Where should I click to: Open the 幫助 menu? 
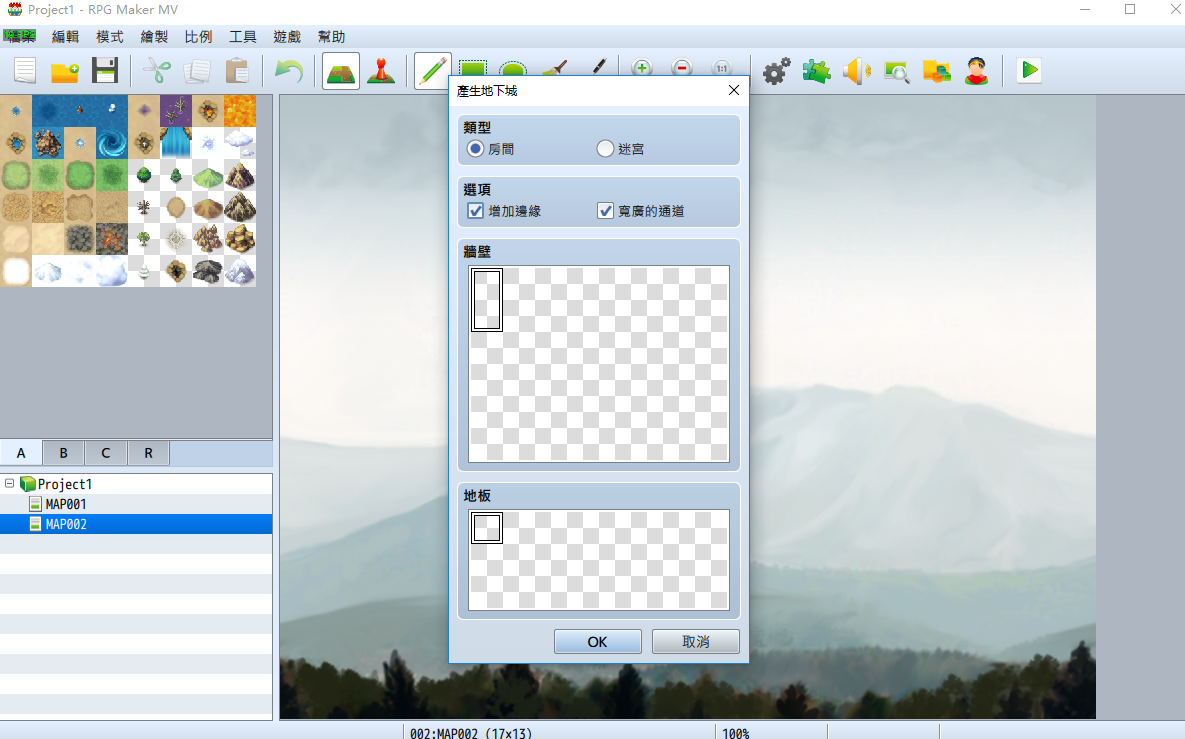click(331, 36)
